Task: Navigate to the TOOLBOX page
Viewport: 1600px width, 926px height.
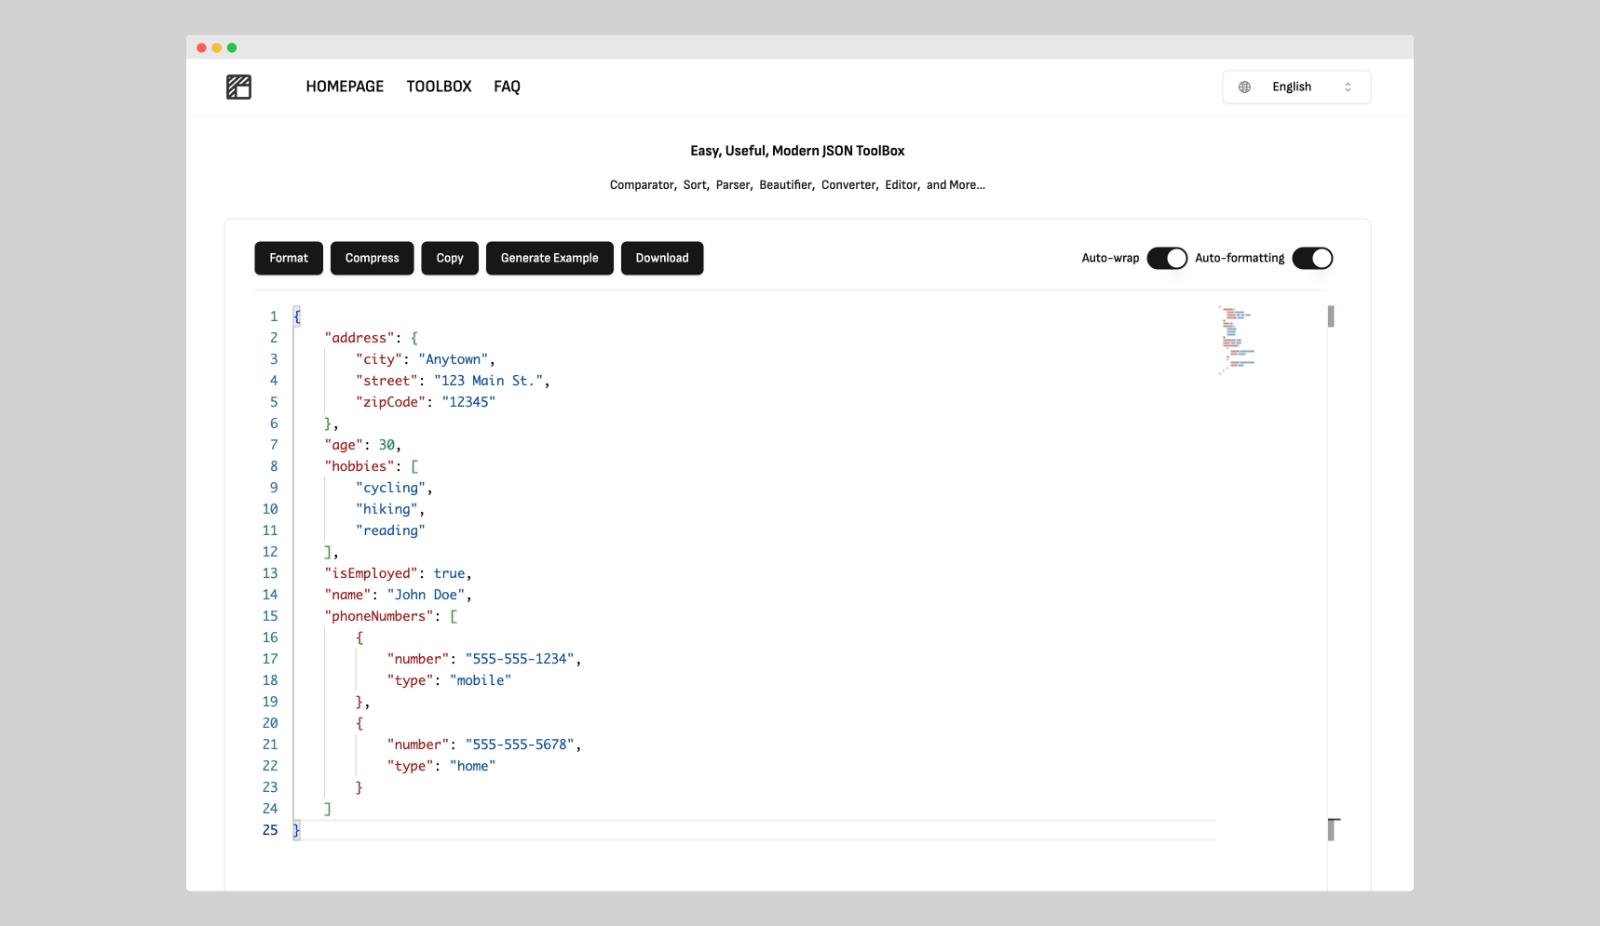Action: tap(438, 86)
